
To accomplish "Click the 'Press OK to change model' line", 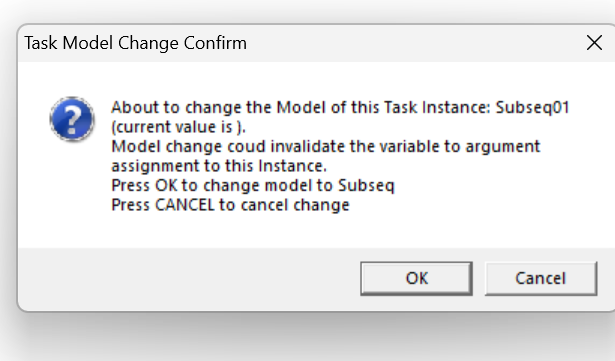I will tap(253, 186).
